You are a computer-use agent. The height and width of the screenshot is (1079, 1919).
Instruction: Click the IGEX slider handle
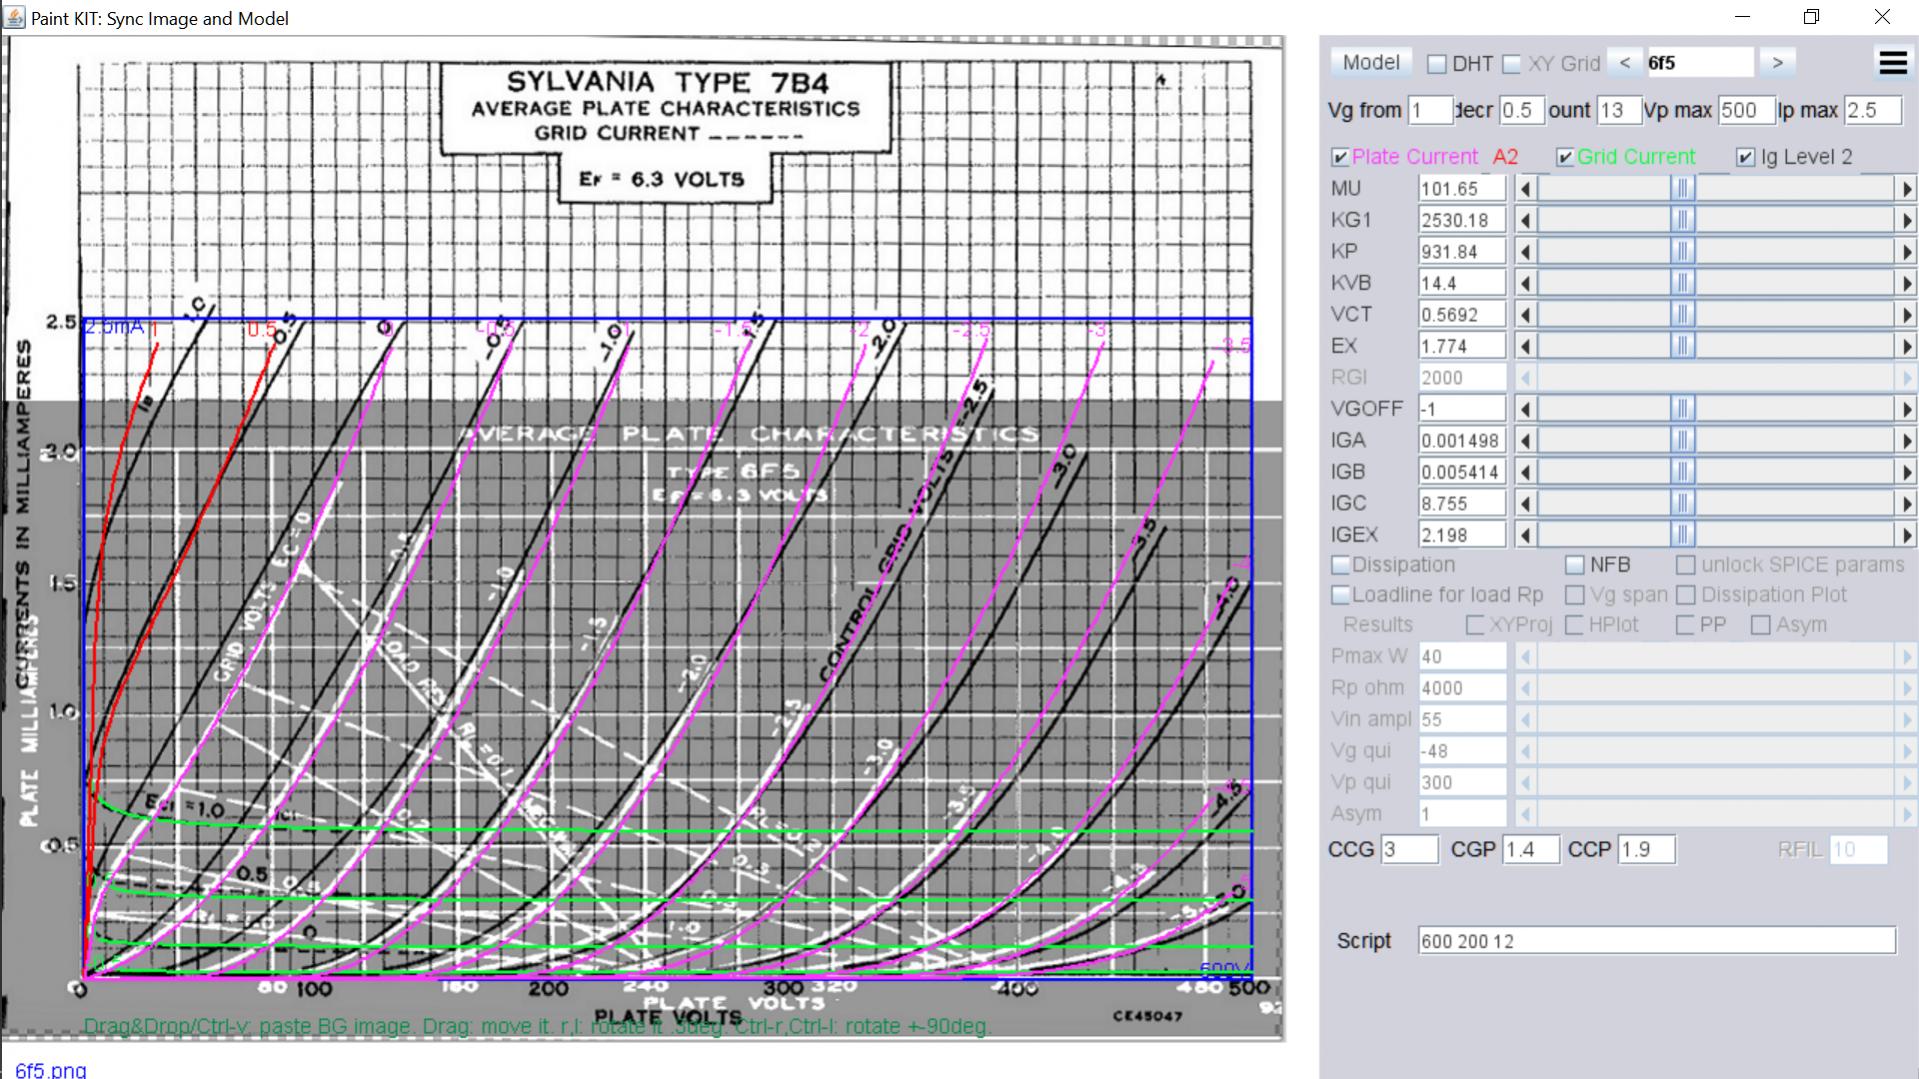click(1683, 535)
